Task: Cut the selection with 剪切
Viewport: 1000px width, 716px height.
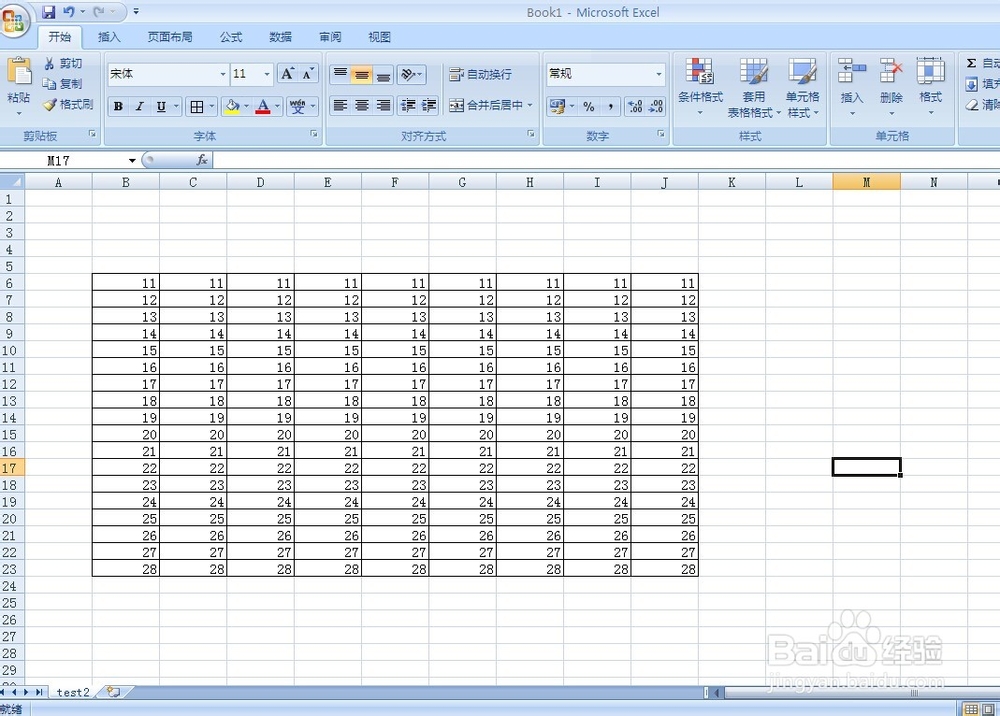Action: click(62, 63)
